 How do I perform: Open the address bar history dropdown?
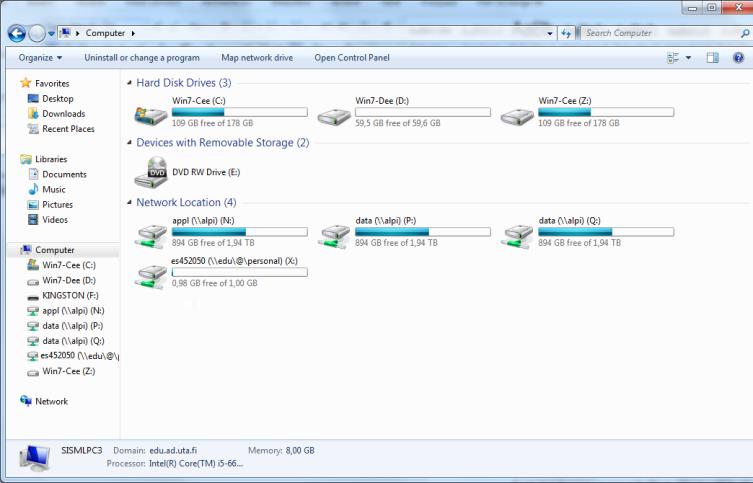(x=549, y=34)
